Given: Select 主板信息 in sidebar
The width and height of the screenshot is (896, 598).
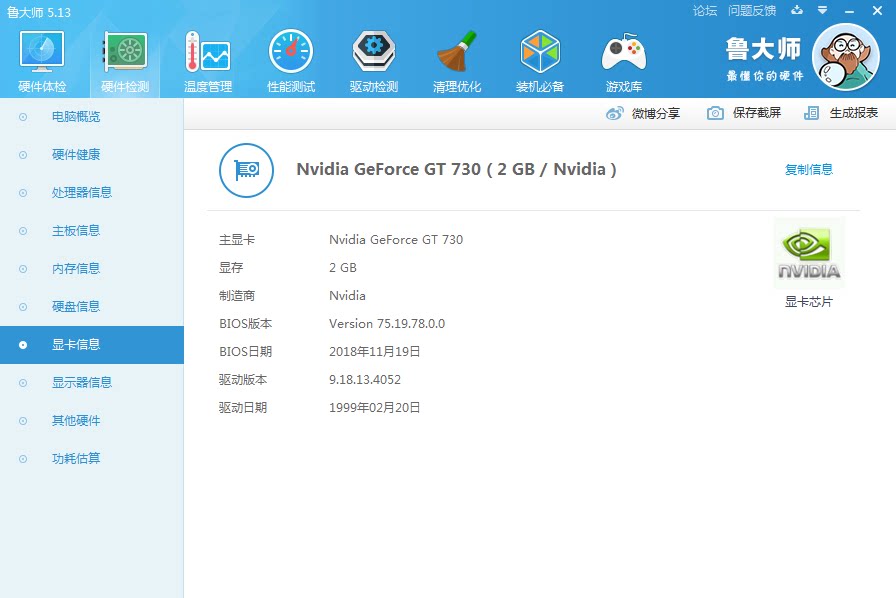Looking at the screenshot, I should (x=92, y=230).
